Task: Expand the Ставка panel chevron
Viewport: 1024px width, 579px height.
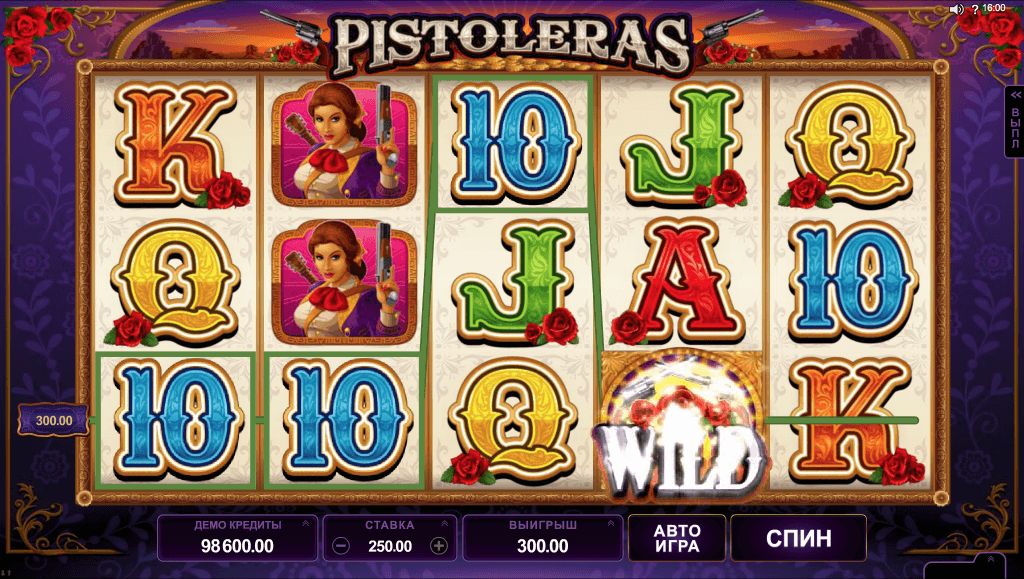Action: coord(445,524)
